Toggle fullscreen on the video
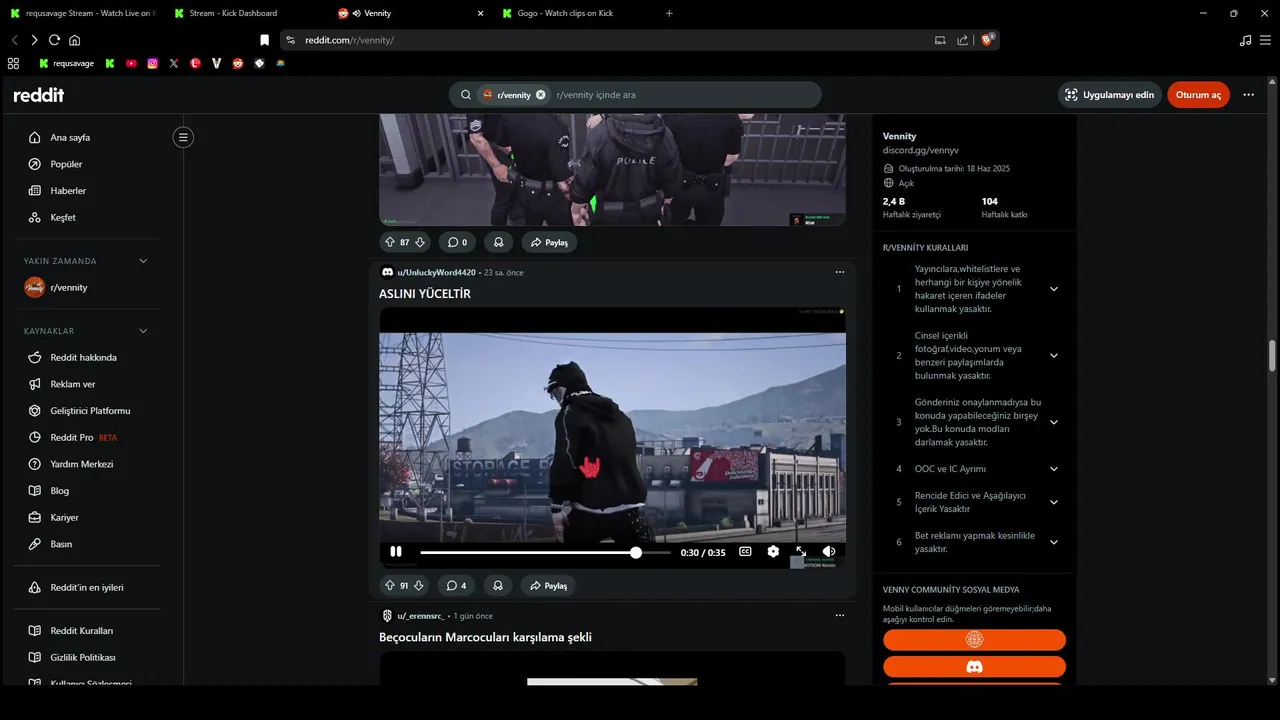Image resolution: width=1280 pixels, height=720 pixels. pos(801,551)
